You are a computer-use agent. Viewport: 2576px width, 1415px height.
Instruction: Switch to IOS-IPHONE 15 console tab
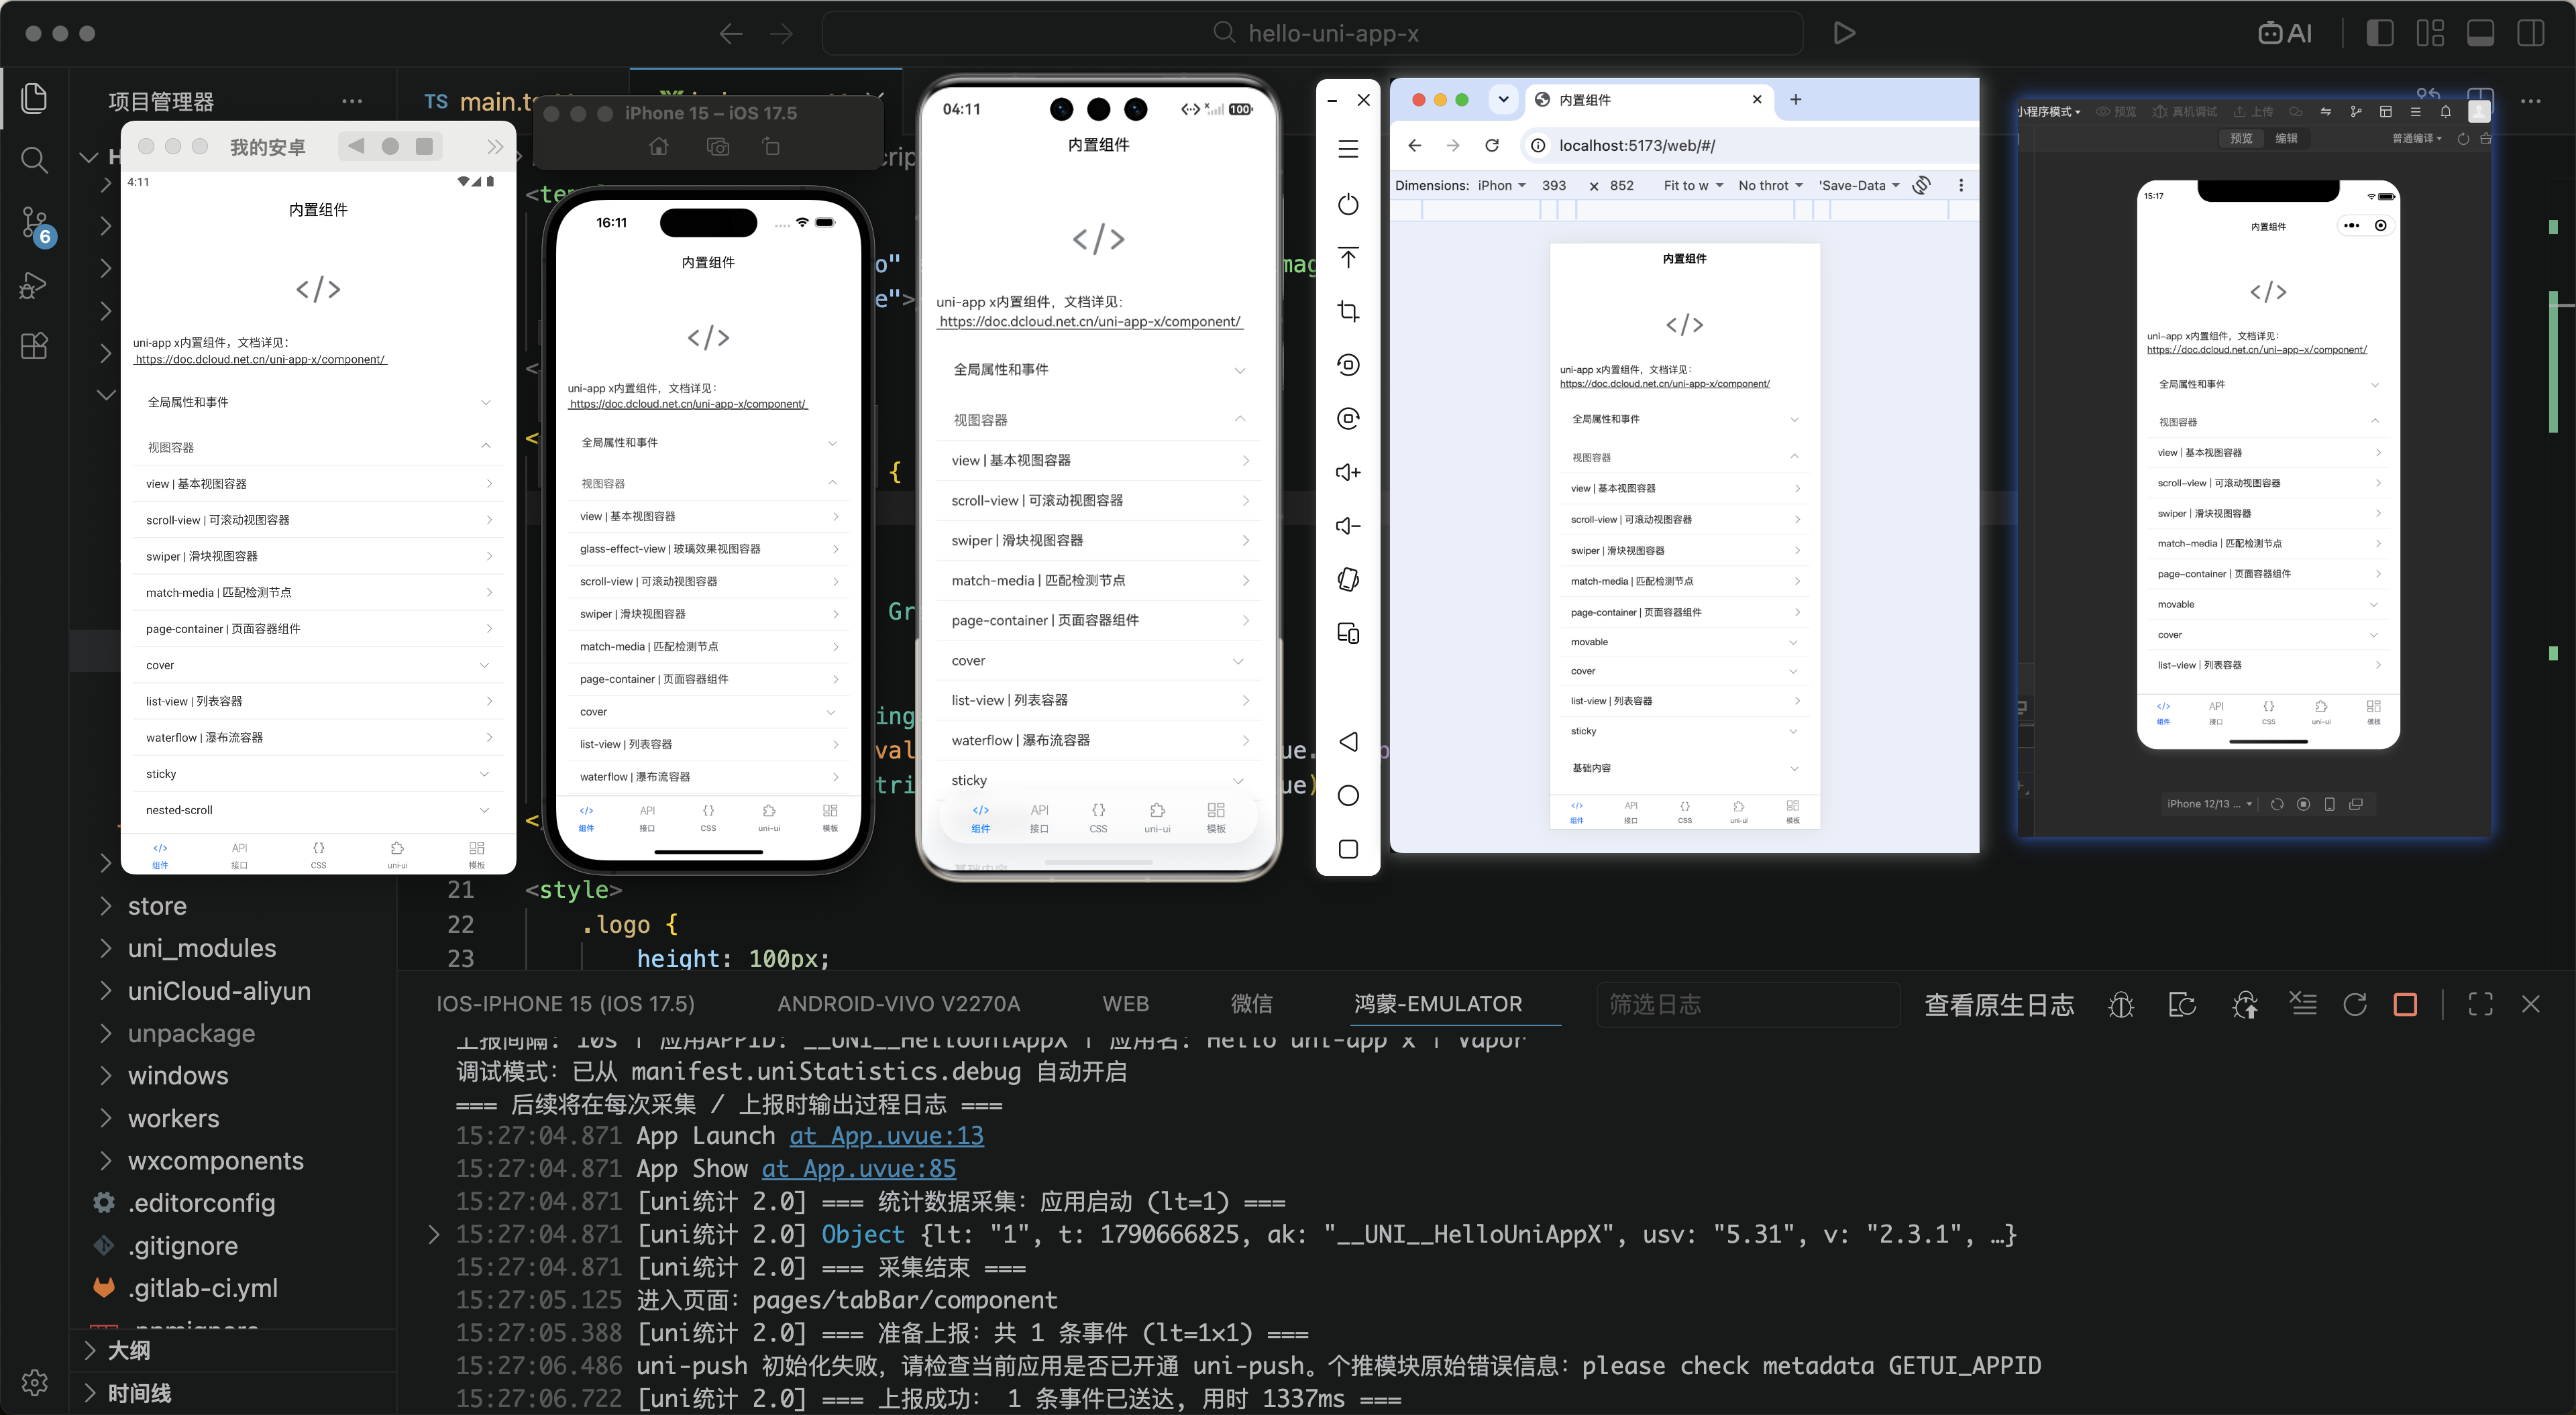coord(565,1004)
